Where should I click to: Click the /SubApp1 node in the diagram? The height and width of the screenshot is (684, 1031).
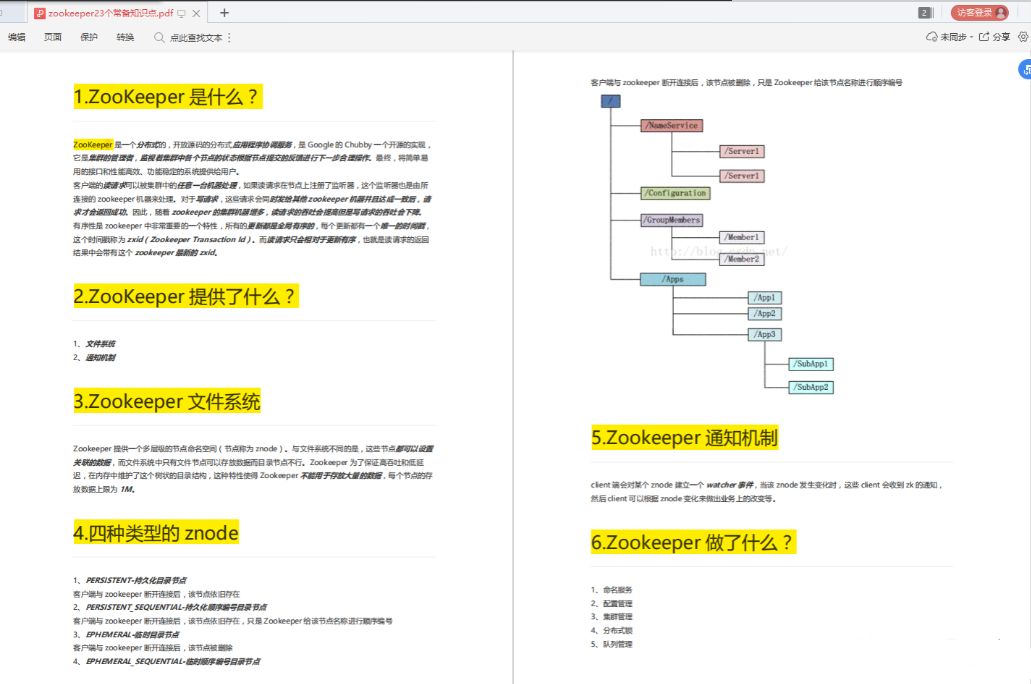[811, 364]
